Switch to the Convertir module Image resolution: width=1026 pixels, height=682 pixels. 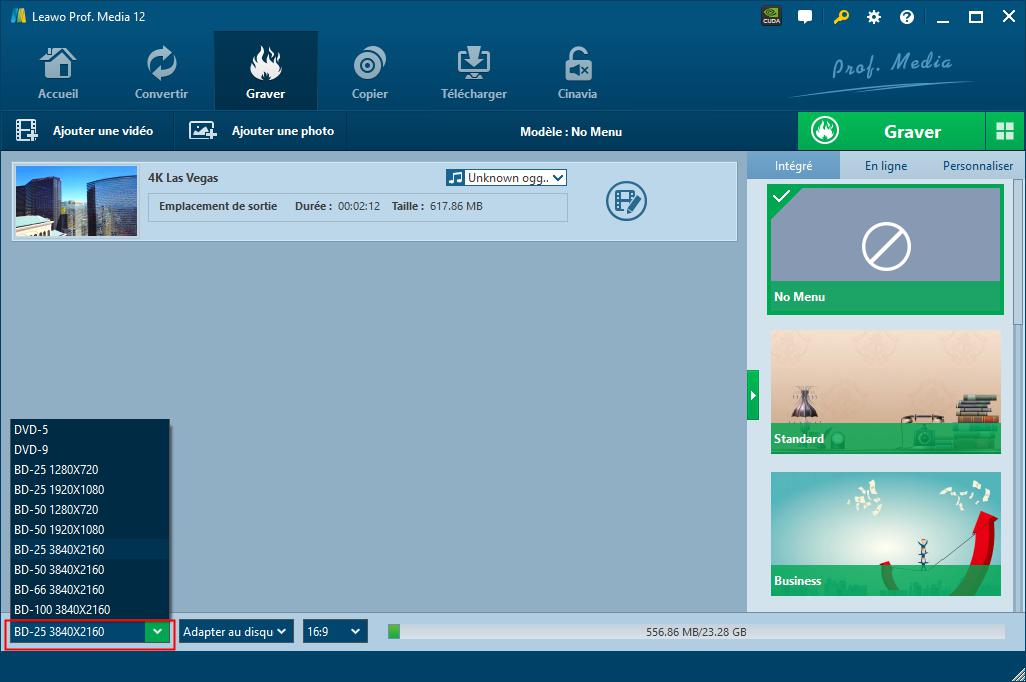[161, 73]
